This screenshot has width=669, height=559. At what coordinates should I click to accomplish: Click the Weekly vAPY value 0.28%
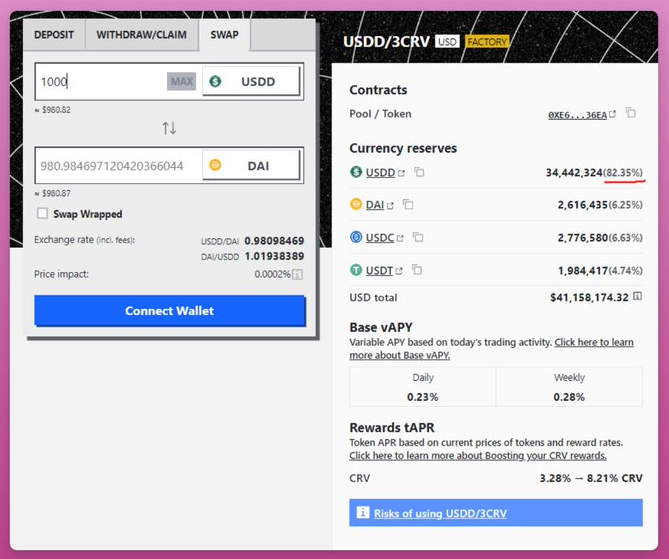(x=569, y=397)
